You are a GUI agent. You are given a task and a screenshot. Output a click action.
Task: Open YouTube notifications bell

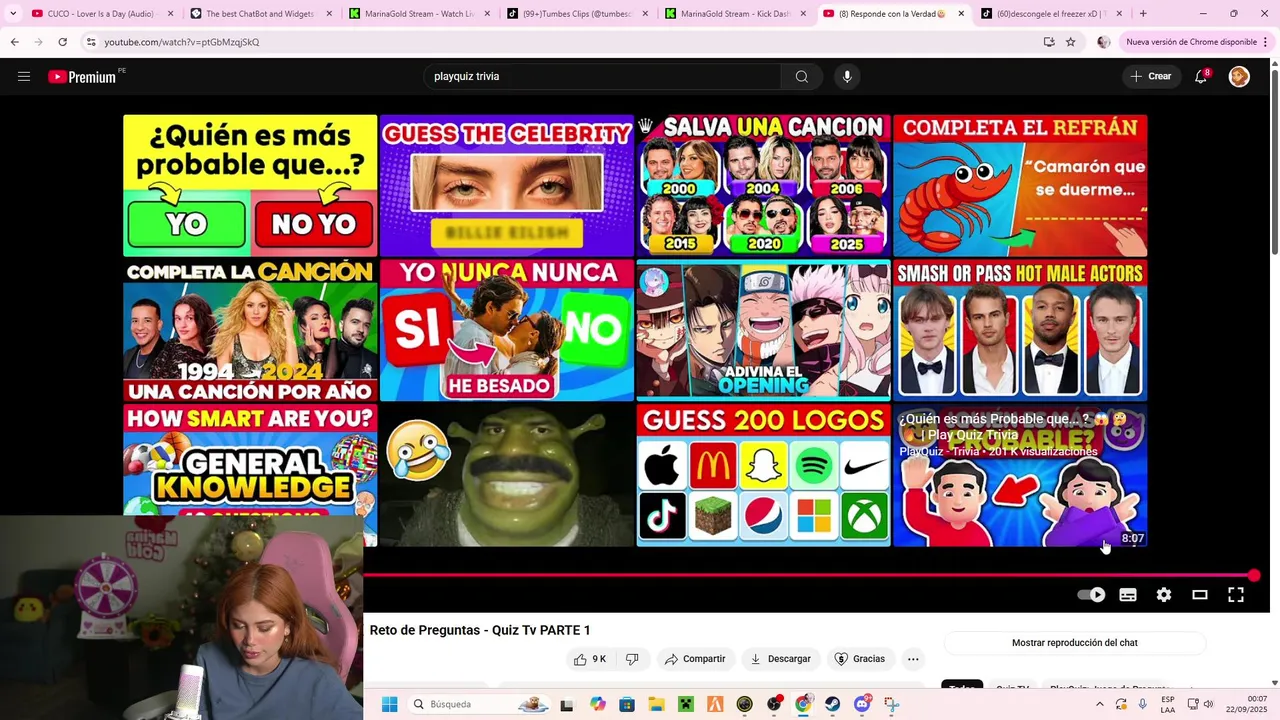tap(1201, 76)
